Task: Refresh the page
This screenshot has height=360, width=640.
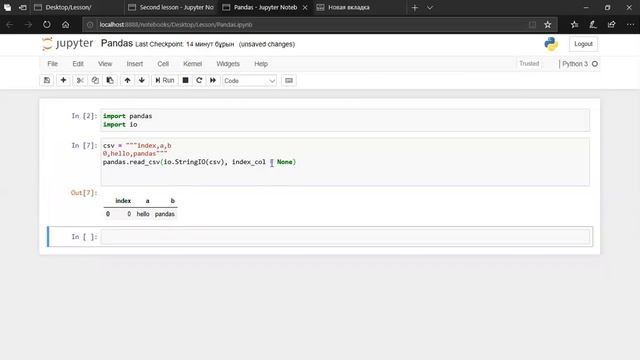Action: [47, 25]
